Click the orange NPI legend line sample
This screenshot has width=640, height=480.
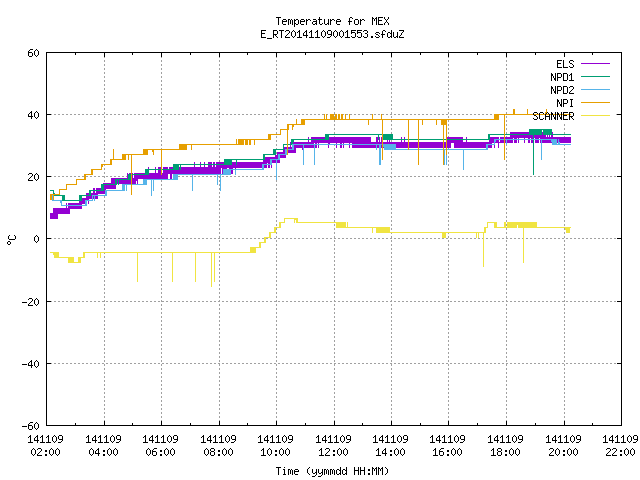(595, 102)
